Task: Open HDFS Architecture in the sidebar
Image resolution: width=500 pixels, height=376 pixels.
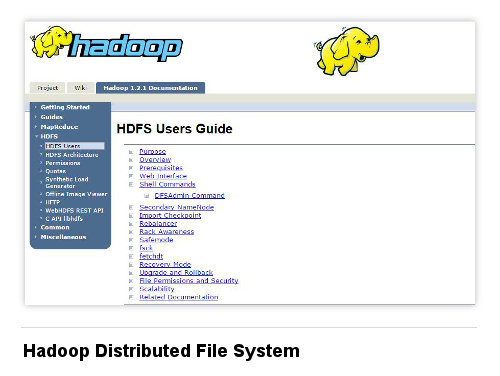Action: click(x=72, y=155)
